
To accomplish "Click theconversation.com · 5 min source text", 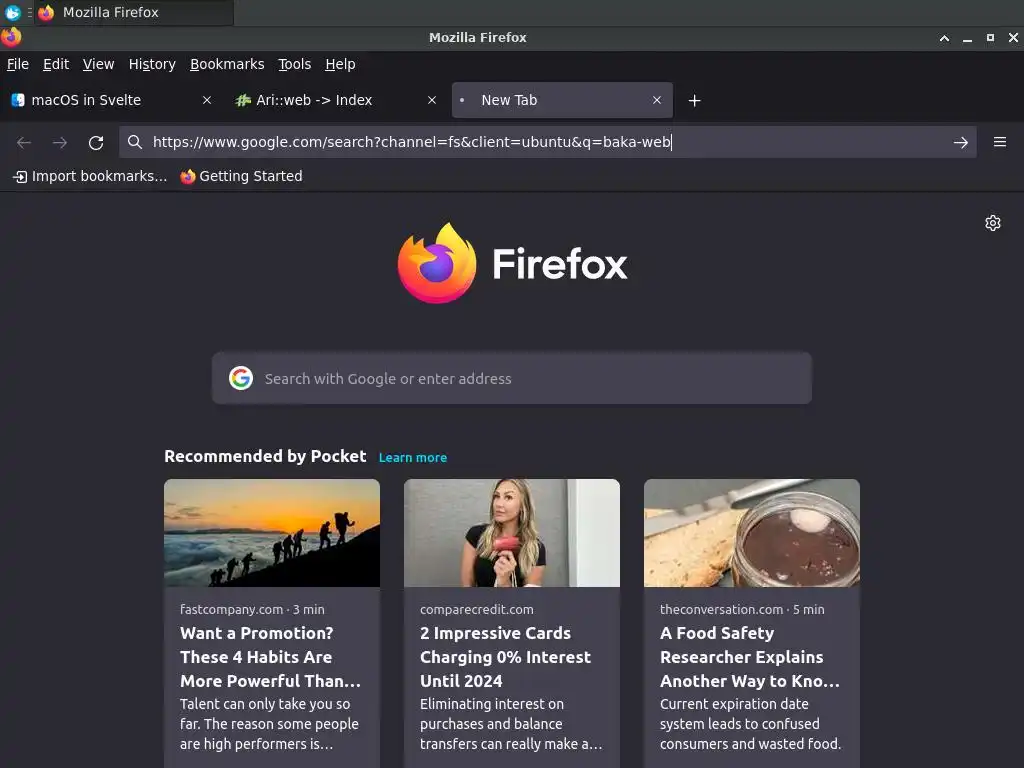I will tap(742, 609).
